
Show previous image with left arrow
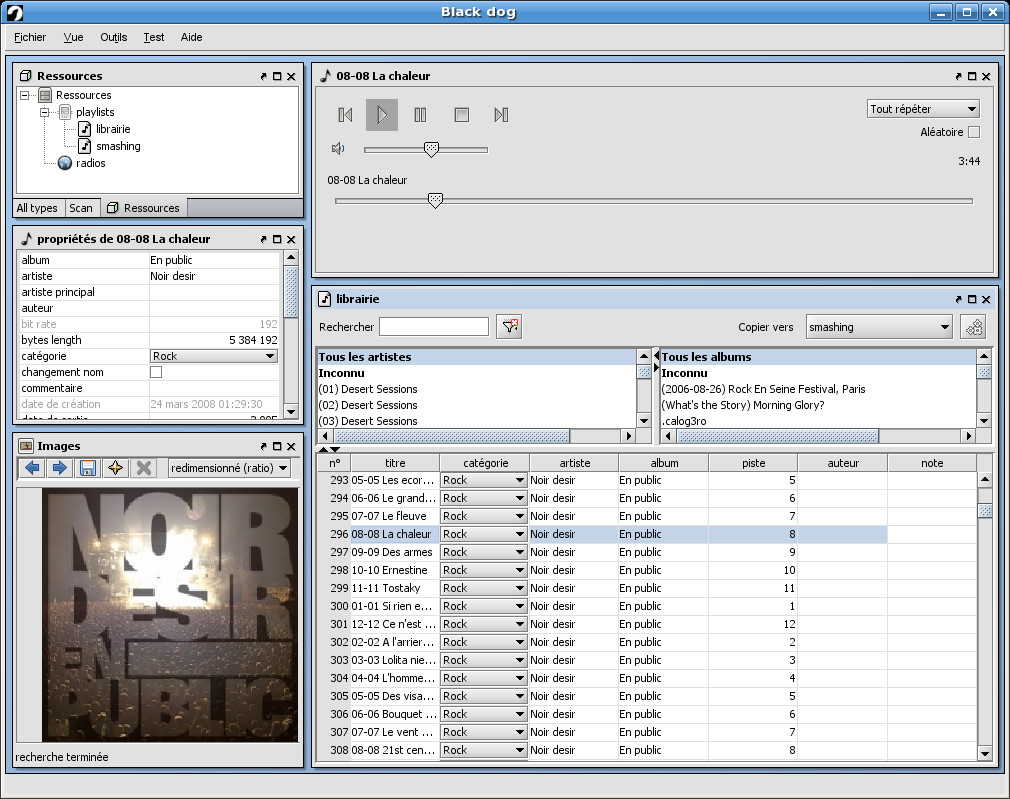pos(32,468)
